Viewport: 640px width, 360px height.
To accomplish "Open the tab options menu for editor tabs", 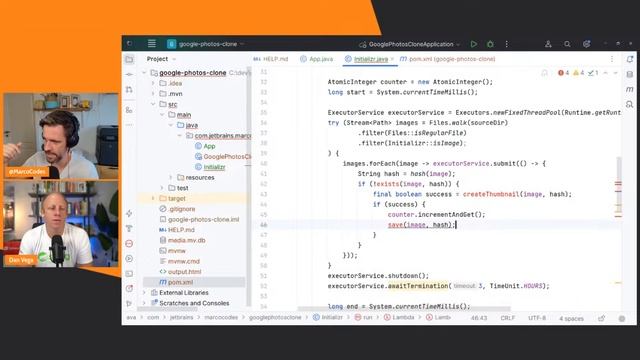I will pyautogui.click(x=612, y=59).
